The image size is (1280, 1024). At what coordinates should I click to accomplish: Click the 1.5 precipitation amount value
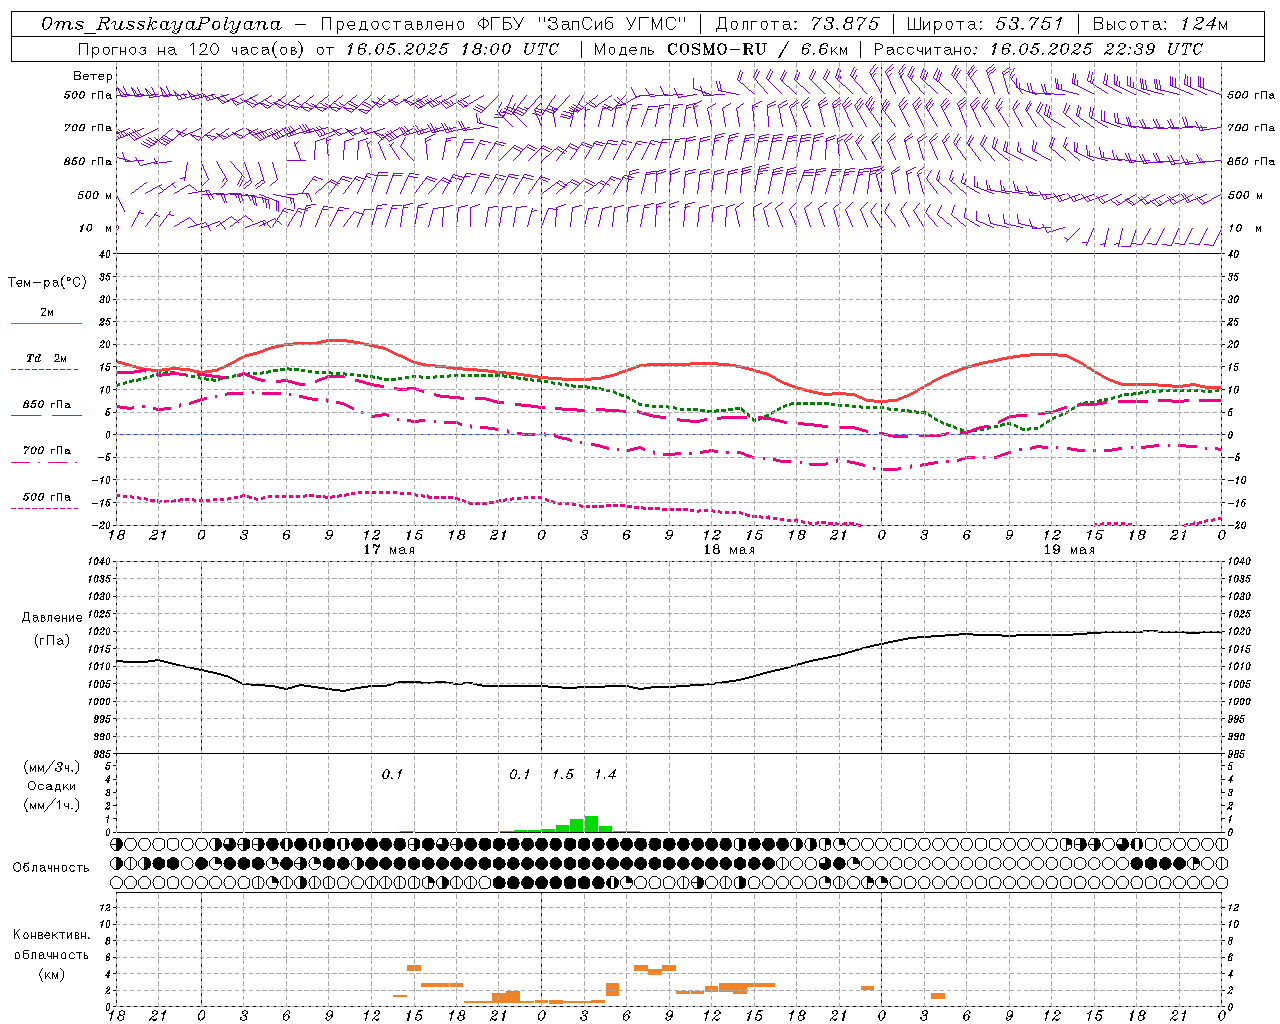tap(563, 775)
